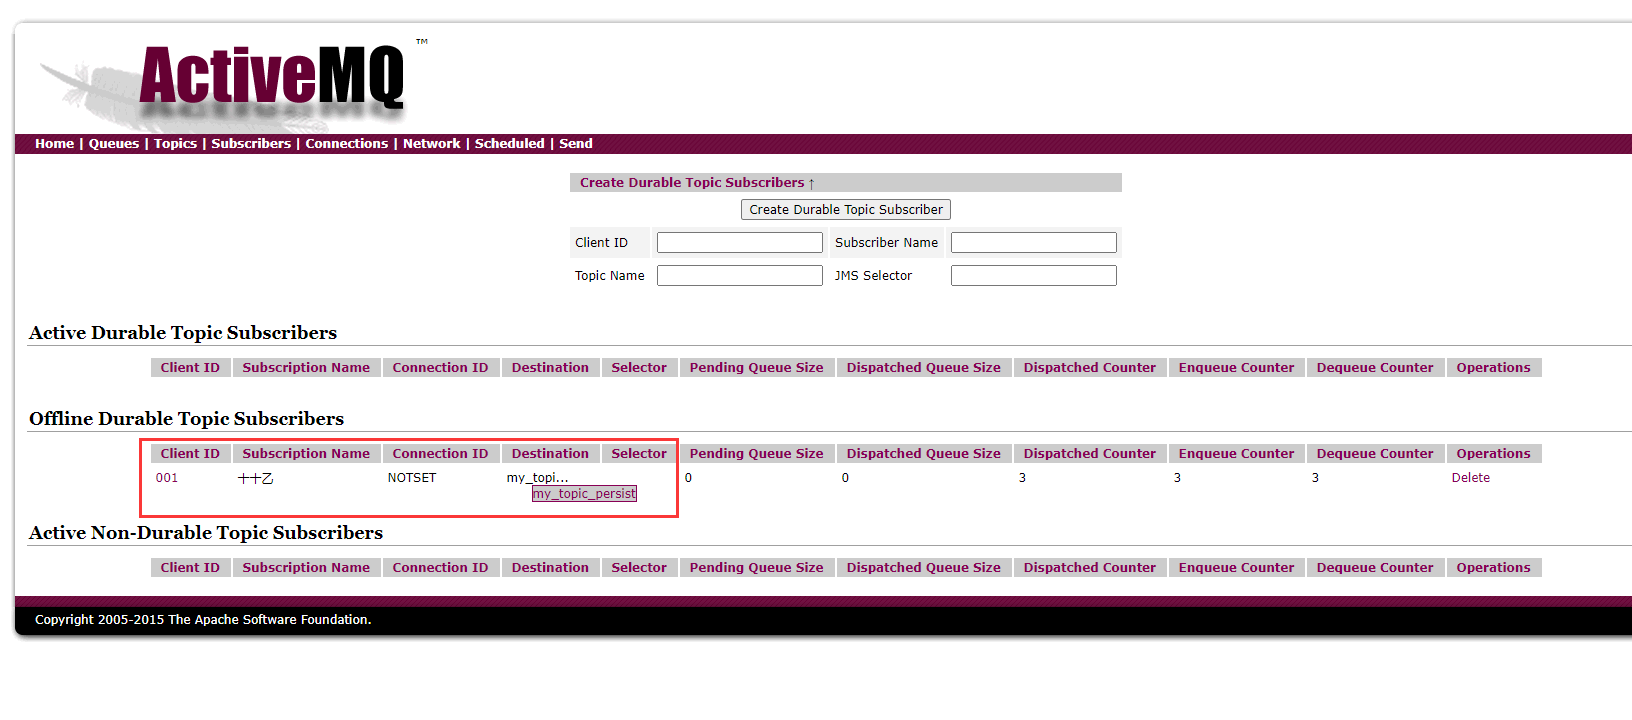
Task: Sort Active Durable table by Dispatched Counter
Action: pos(1090,368)
